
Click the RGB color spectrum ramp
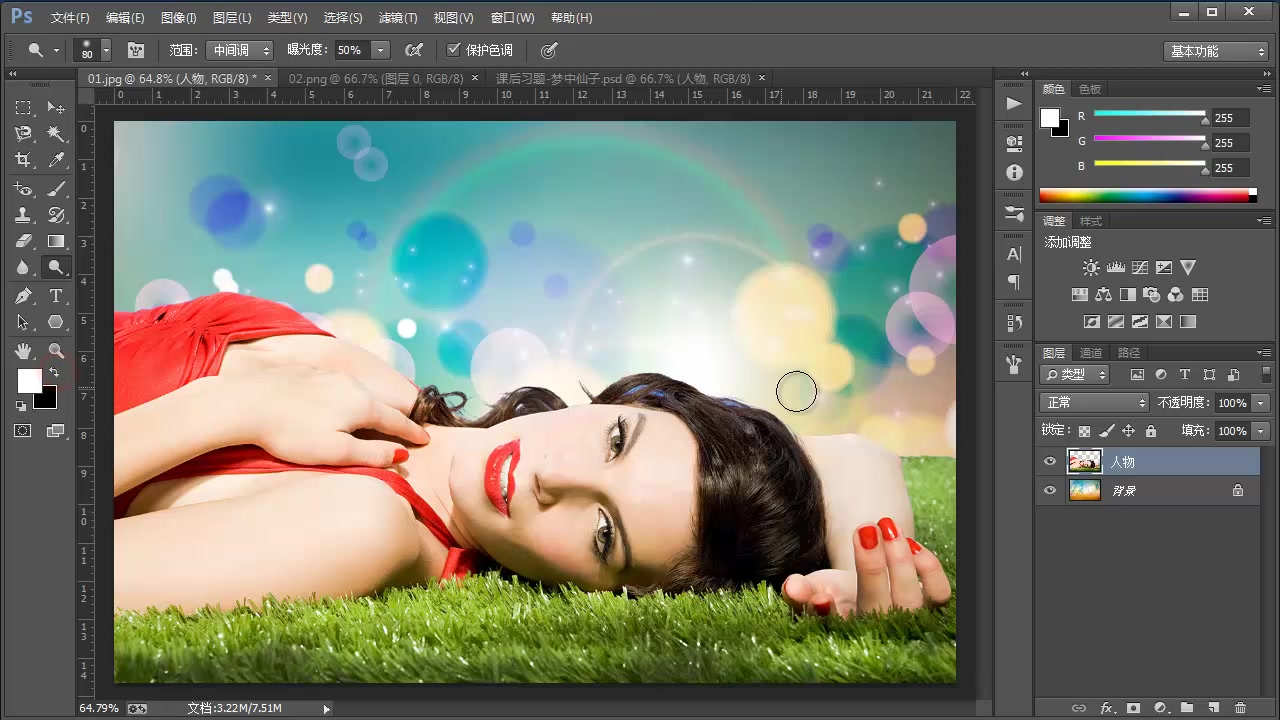[1147, 195]
